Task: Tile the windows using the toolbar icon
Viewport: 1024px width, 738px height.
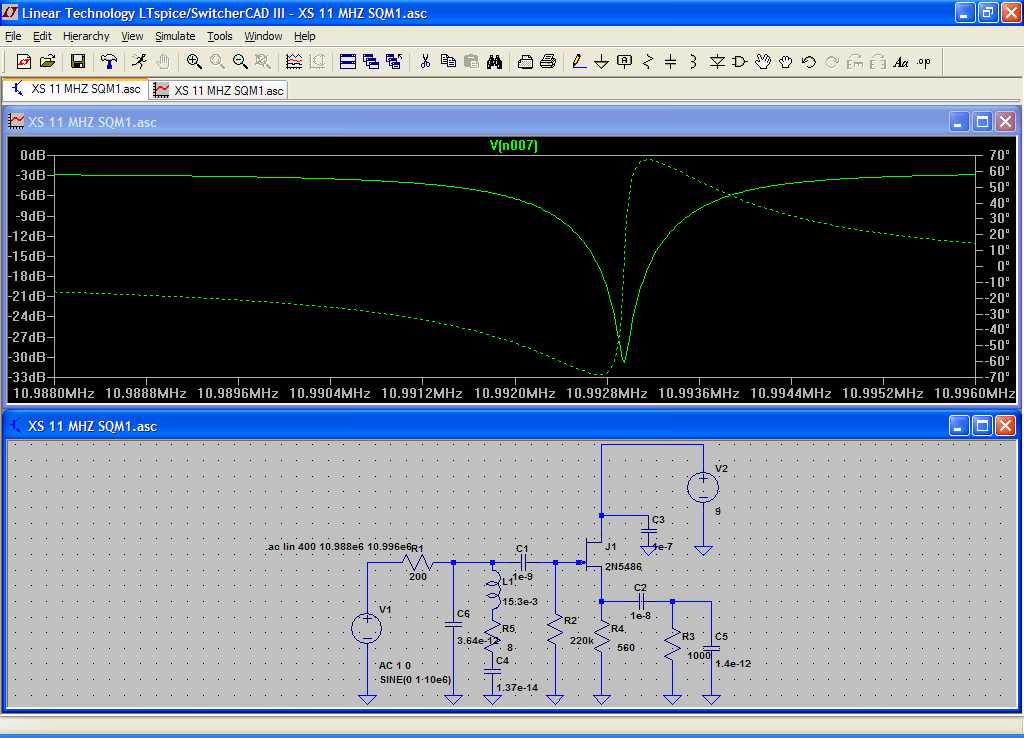Action: (348, 62)
